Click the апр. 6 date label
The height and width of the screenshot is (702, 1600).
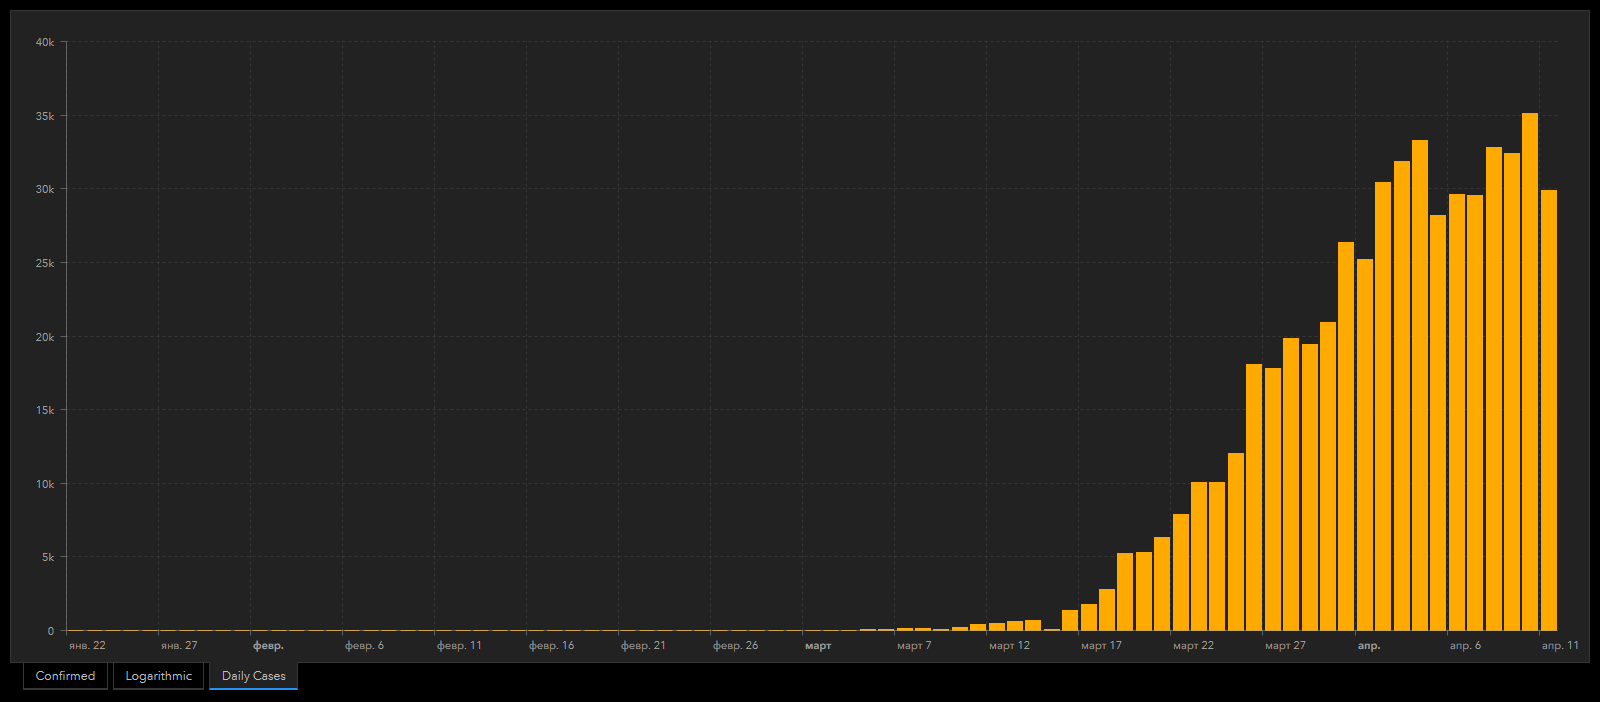[1465, 646]
